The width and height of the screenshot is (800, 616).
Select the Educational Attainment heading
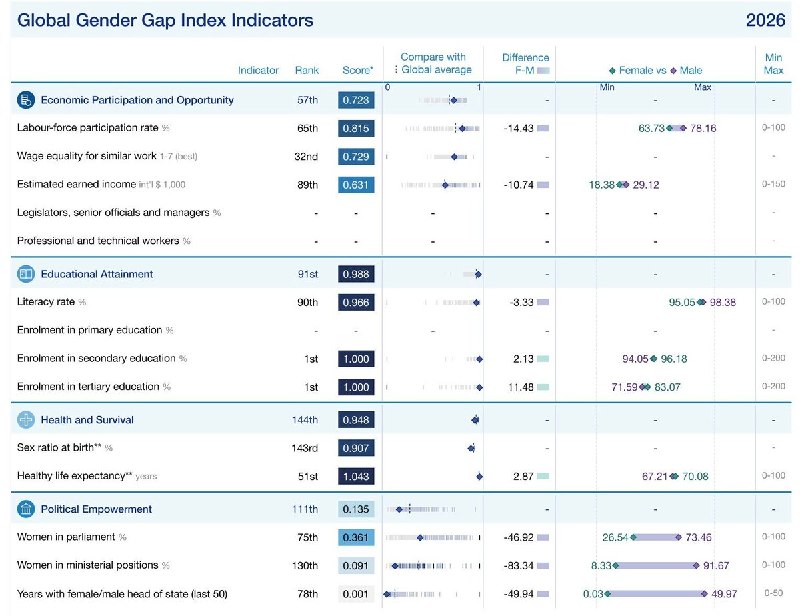(97, 274)
